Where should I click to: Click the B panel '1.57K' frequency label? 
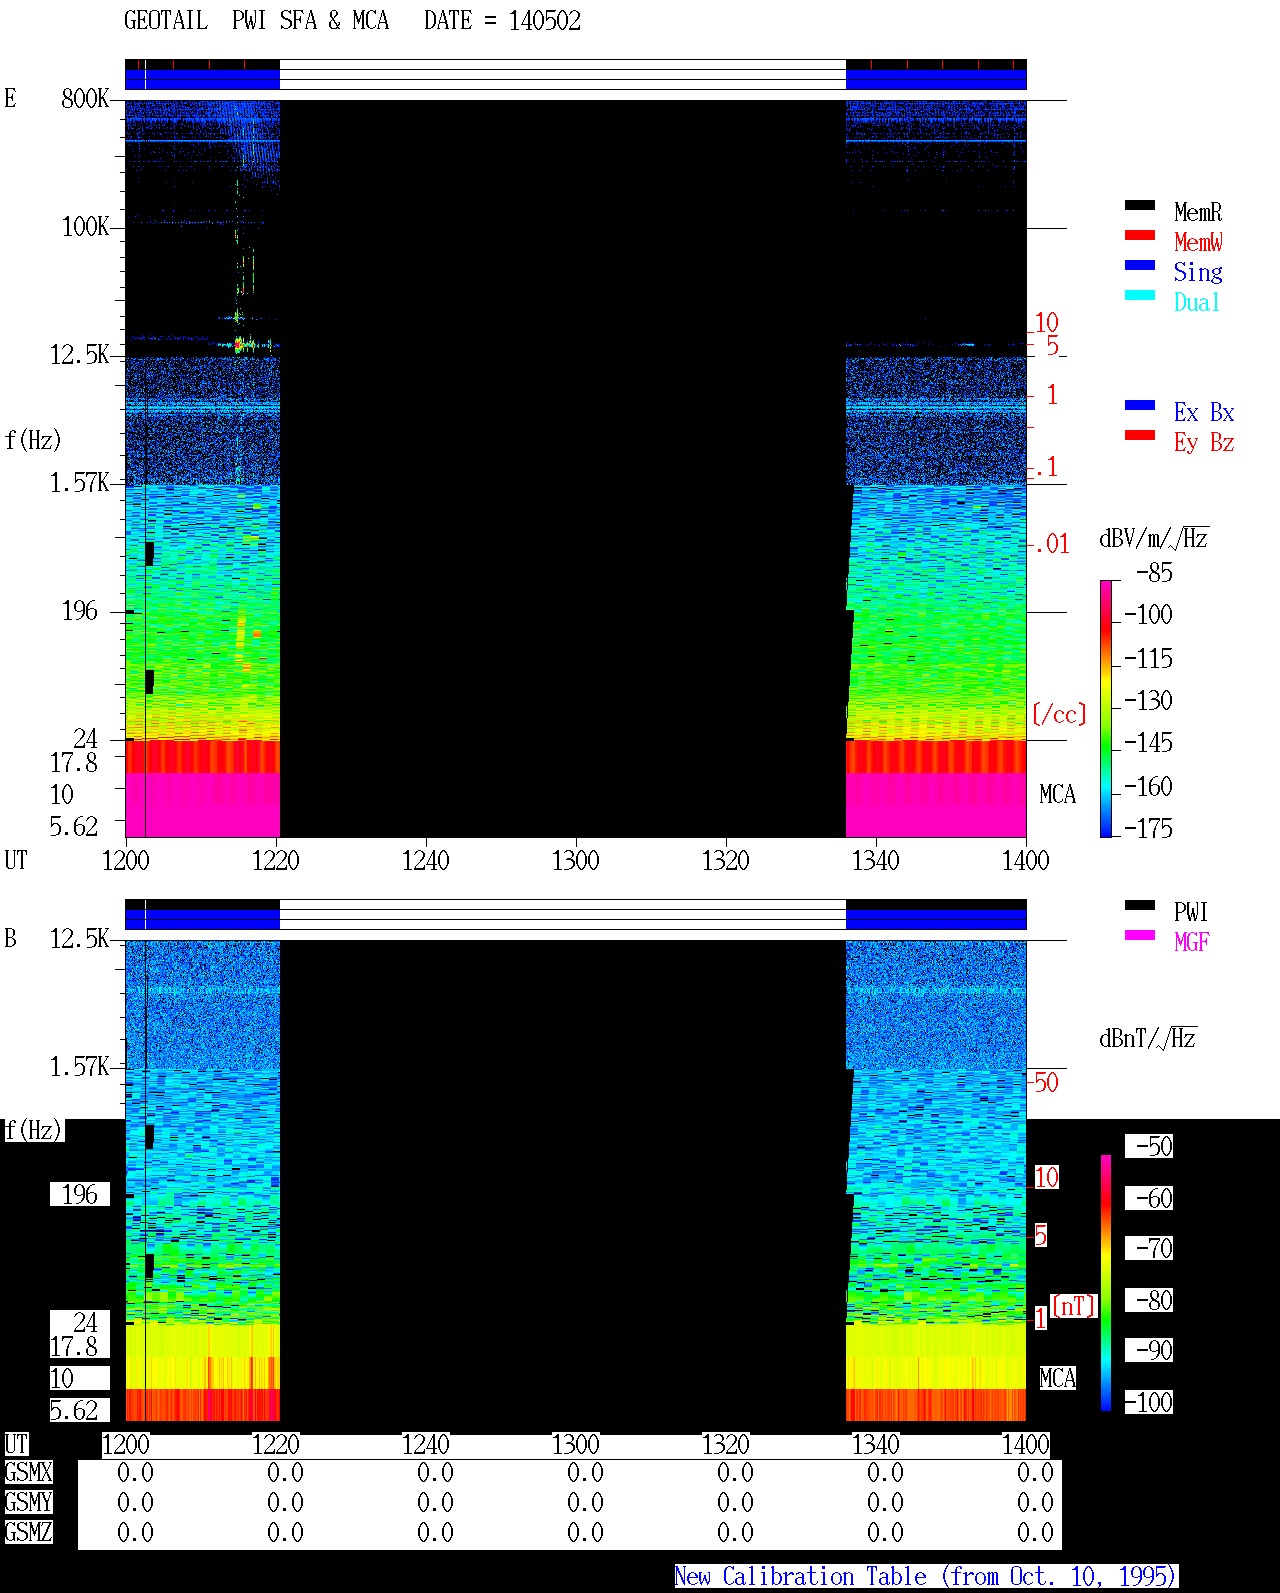[x=79, y=1067]
